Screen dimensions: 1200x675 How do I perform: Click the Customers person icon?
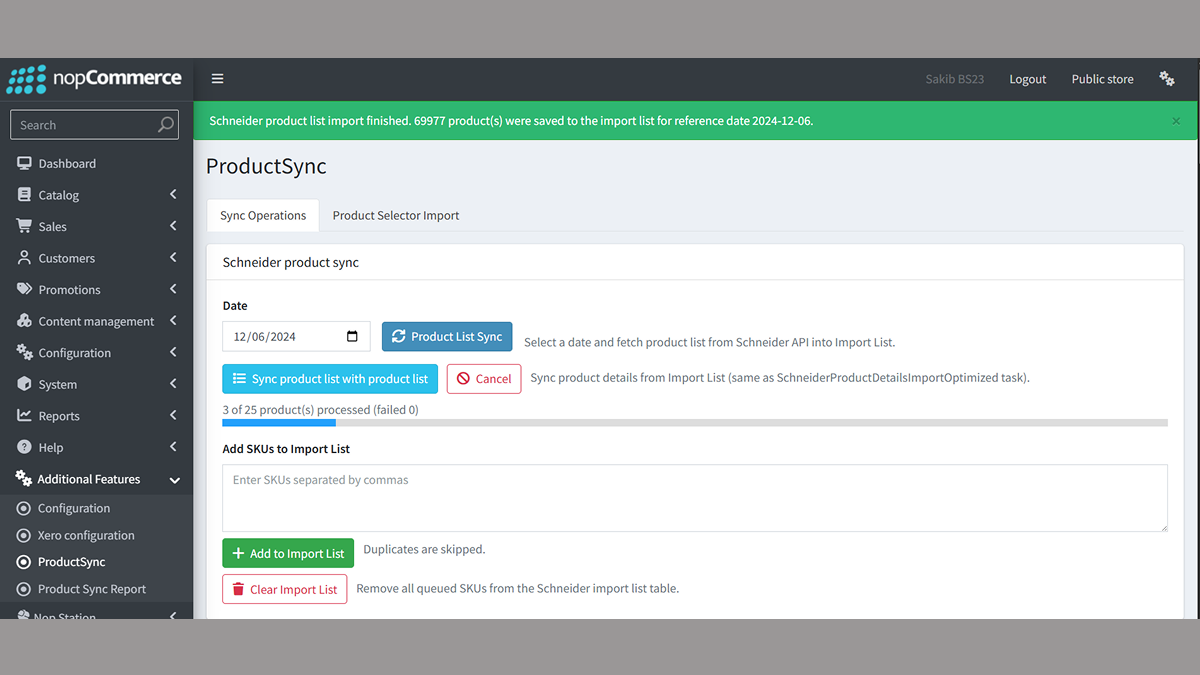click(25, 258)
